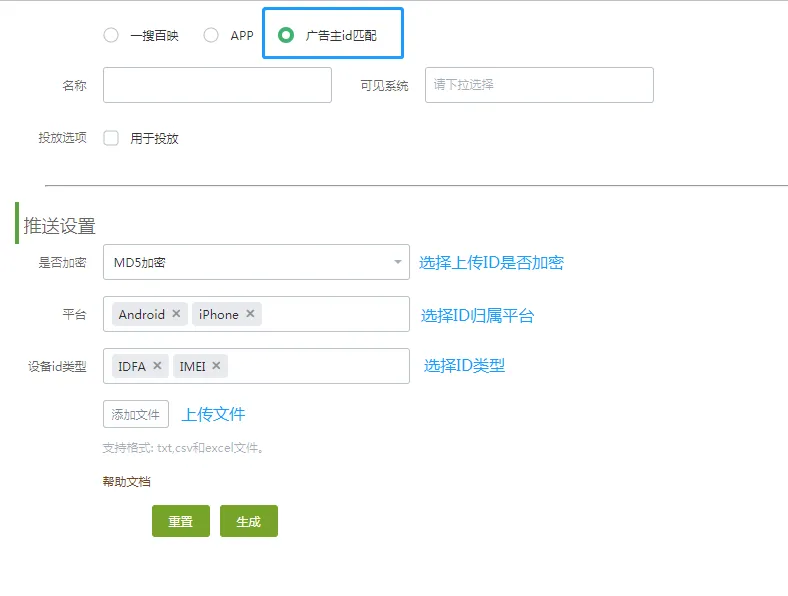Remove the iPhone tag from platform field
The height and width of the screenshot is (596, 788).
point(250,314)
